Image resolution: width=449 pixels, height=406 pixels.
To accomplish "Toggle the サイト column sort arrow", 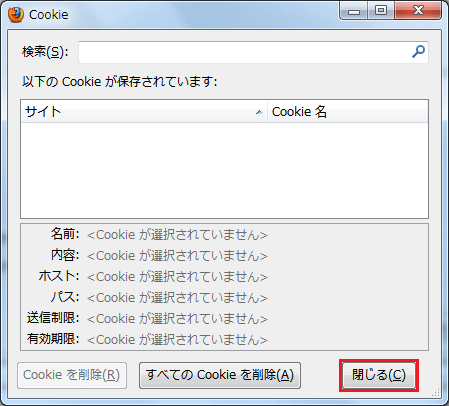I will tap(259, 112).
